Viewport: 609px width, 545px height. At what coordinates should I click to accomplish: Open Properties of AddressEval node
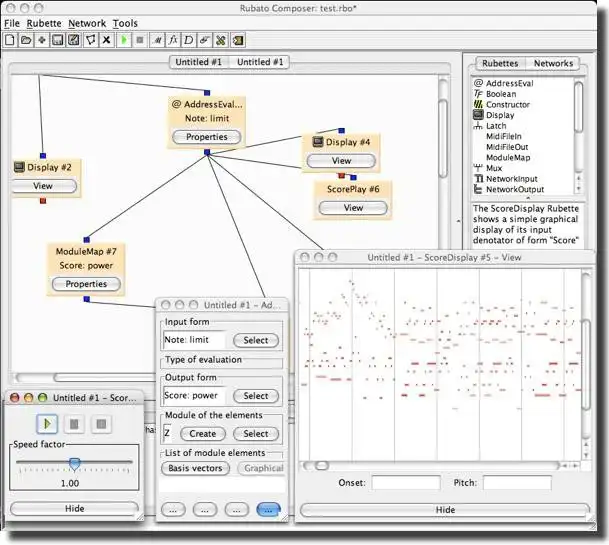(x=207, y=137)
